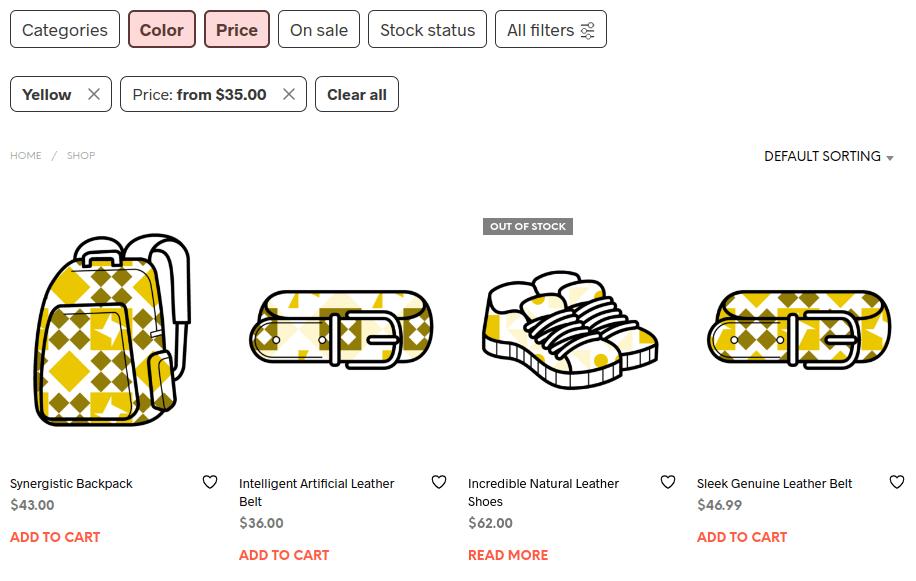This screenshot has height=581, width=916.
Task: Go to HOME in the breadcrumb
Action: (25, 155)
